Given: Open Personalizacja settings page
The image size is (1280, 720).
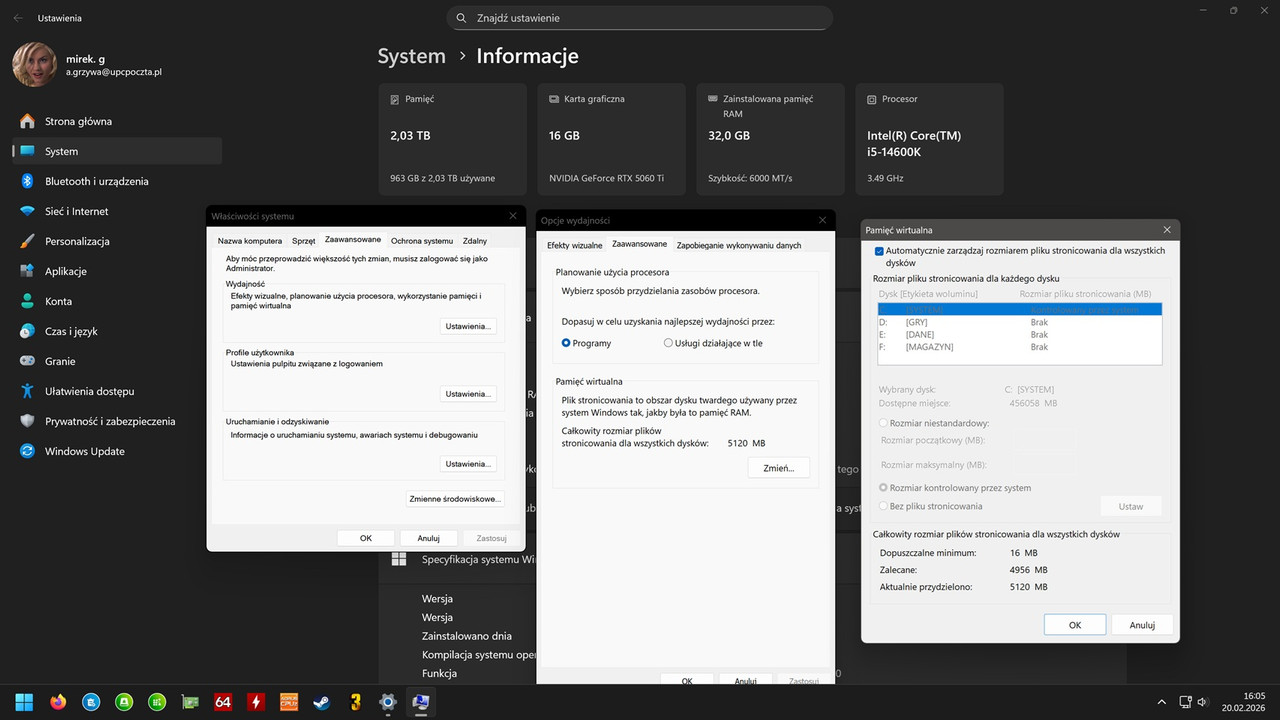Looking at the screenshot, I should pos(117,241).
